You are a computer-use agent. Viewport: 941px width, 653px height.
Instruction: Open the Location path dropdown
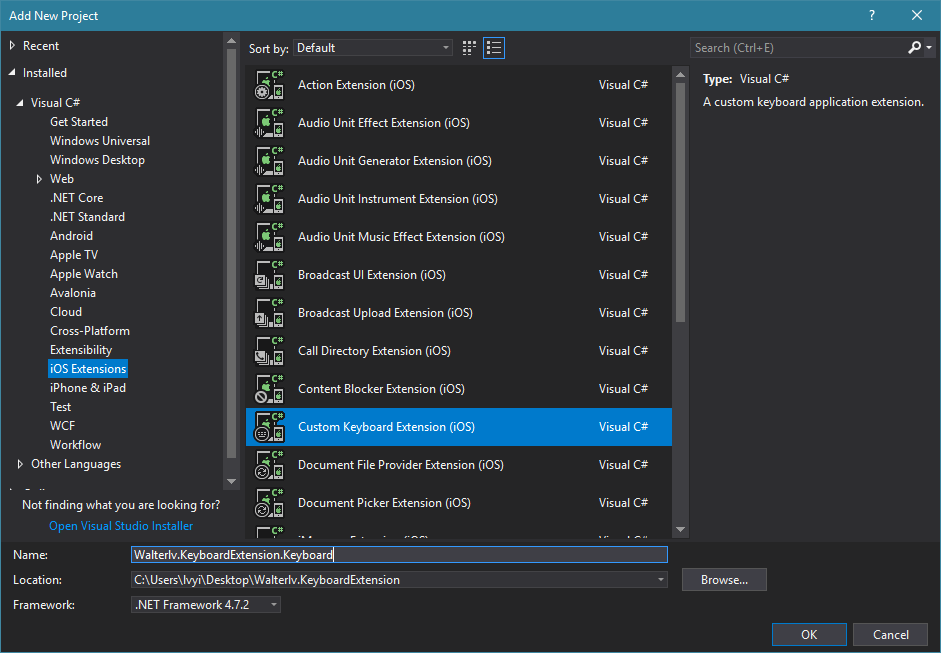(x=660, y=580)
